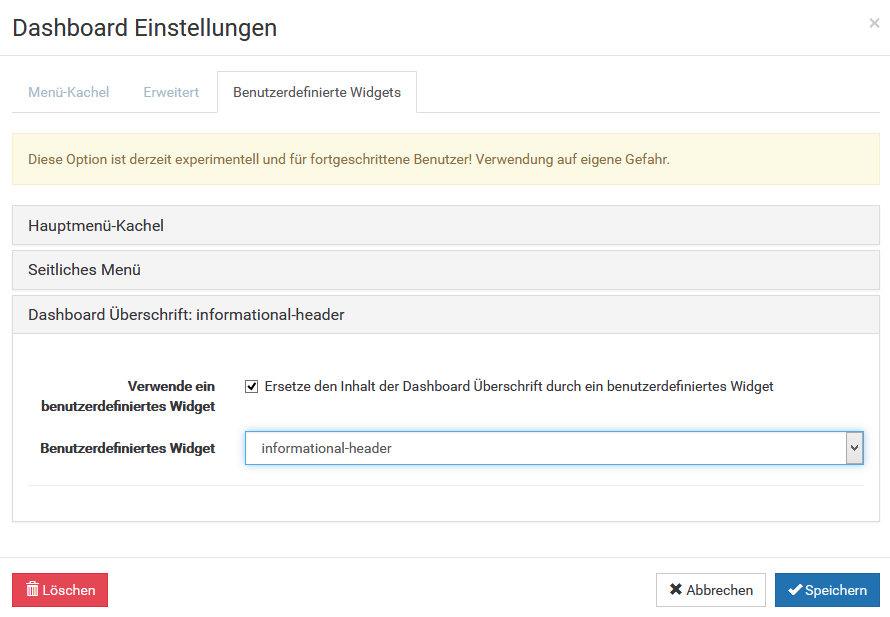Click the 'Ersetze den Inhalt' checkbox label
This screenshot has height=617, width=890.
point(519,386)
